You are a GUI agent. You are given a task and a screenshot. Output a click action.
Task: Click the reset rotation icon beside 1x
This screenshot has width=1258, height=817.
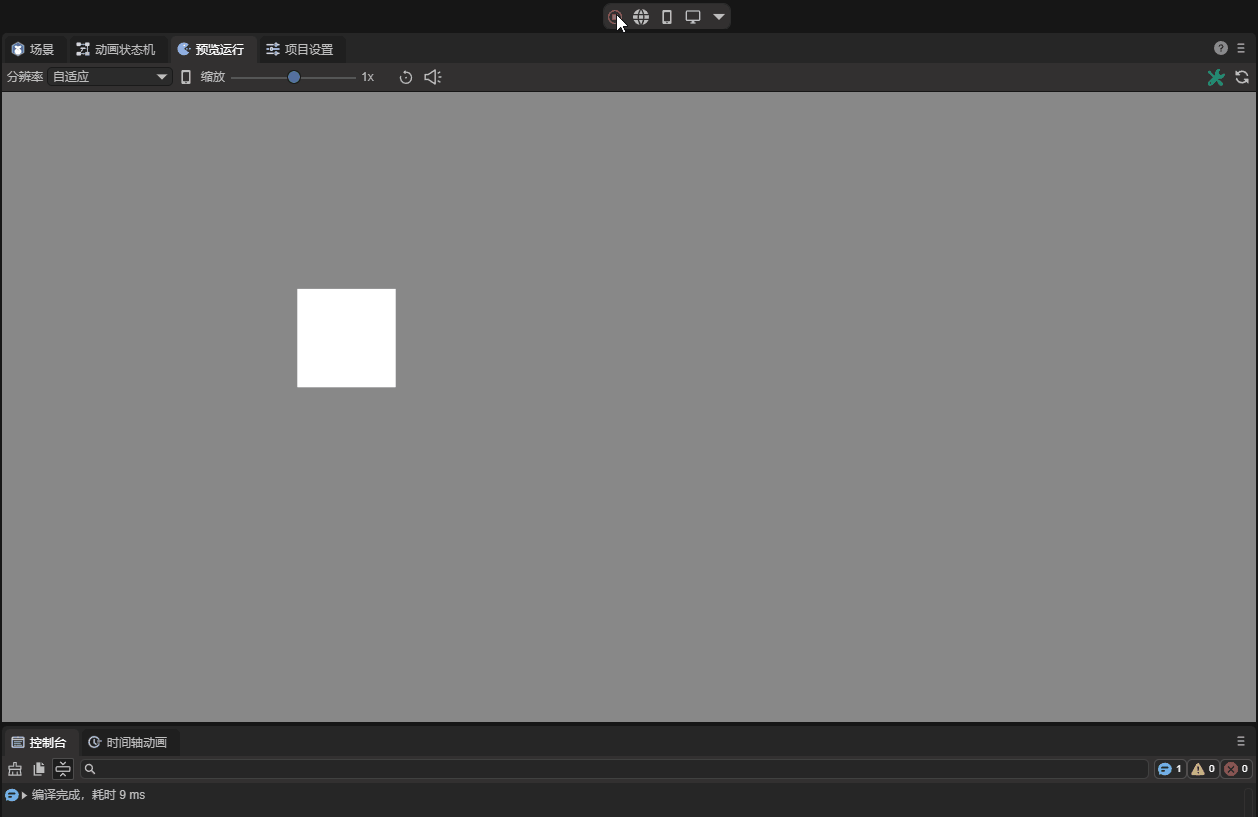point(406,77)
